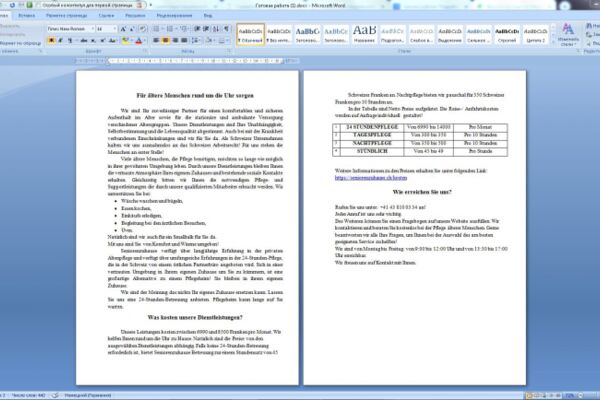The height and width of the screenshot is (400, 600).
Task: Start a numbered list
Action: click(x=170, y=29)
